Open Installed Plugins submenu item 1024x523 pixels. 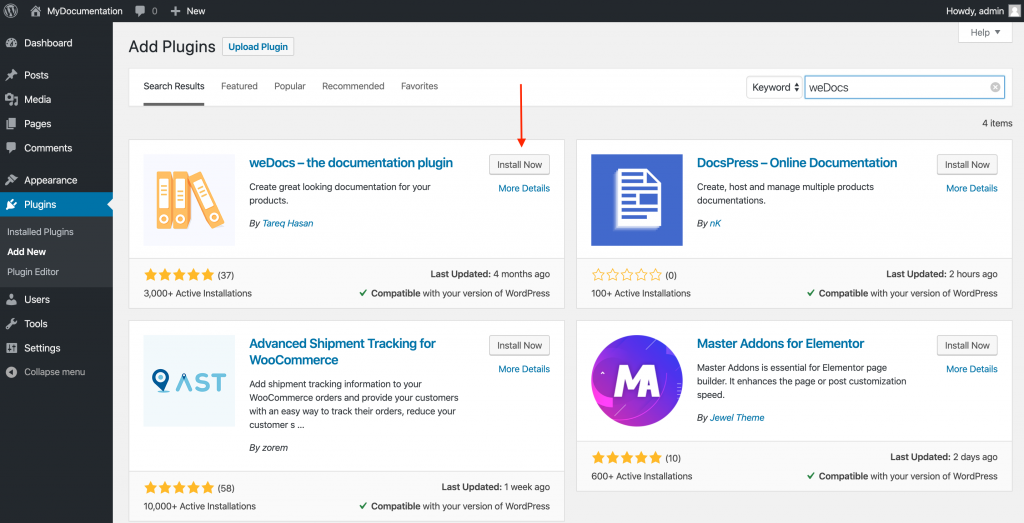[x=40, y=232]
